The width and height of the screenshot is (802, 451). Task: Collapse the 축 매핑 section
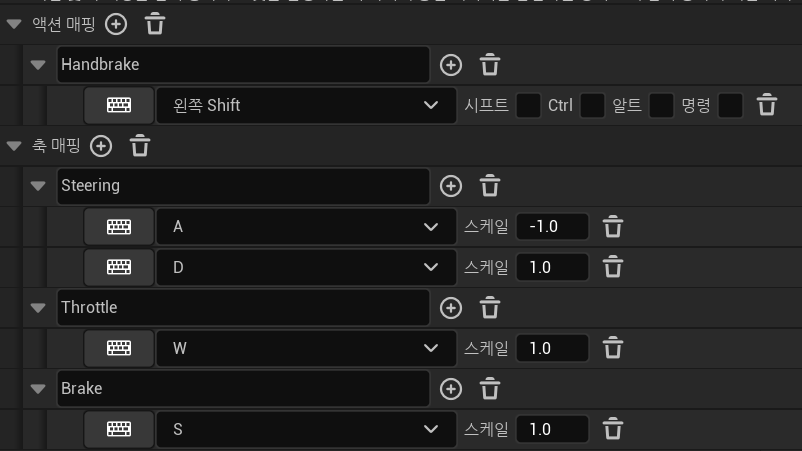click(x=14, y=146)
